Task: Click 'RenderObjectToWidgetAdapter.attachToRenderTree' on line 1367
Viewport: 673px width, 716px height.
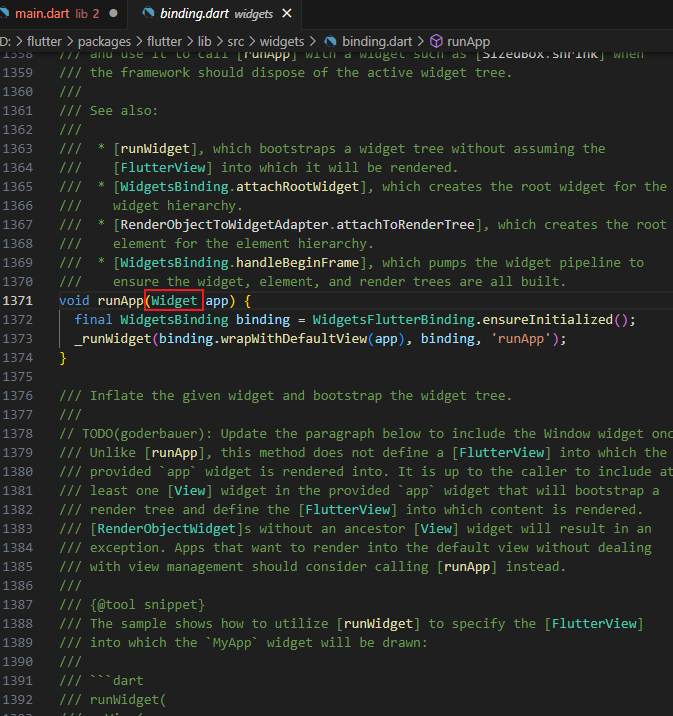Action: click(x=297, y=225)
